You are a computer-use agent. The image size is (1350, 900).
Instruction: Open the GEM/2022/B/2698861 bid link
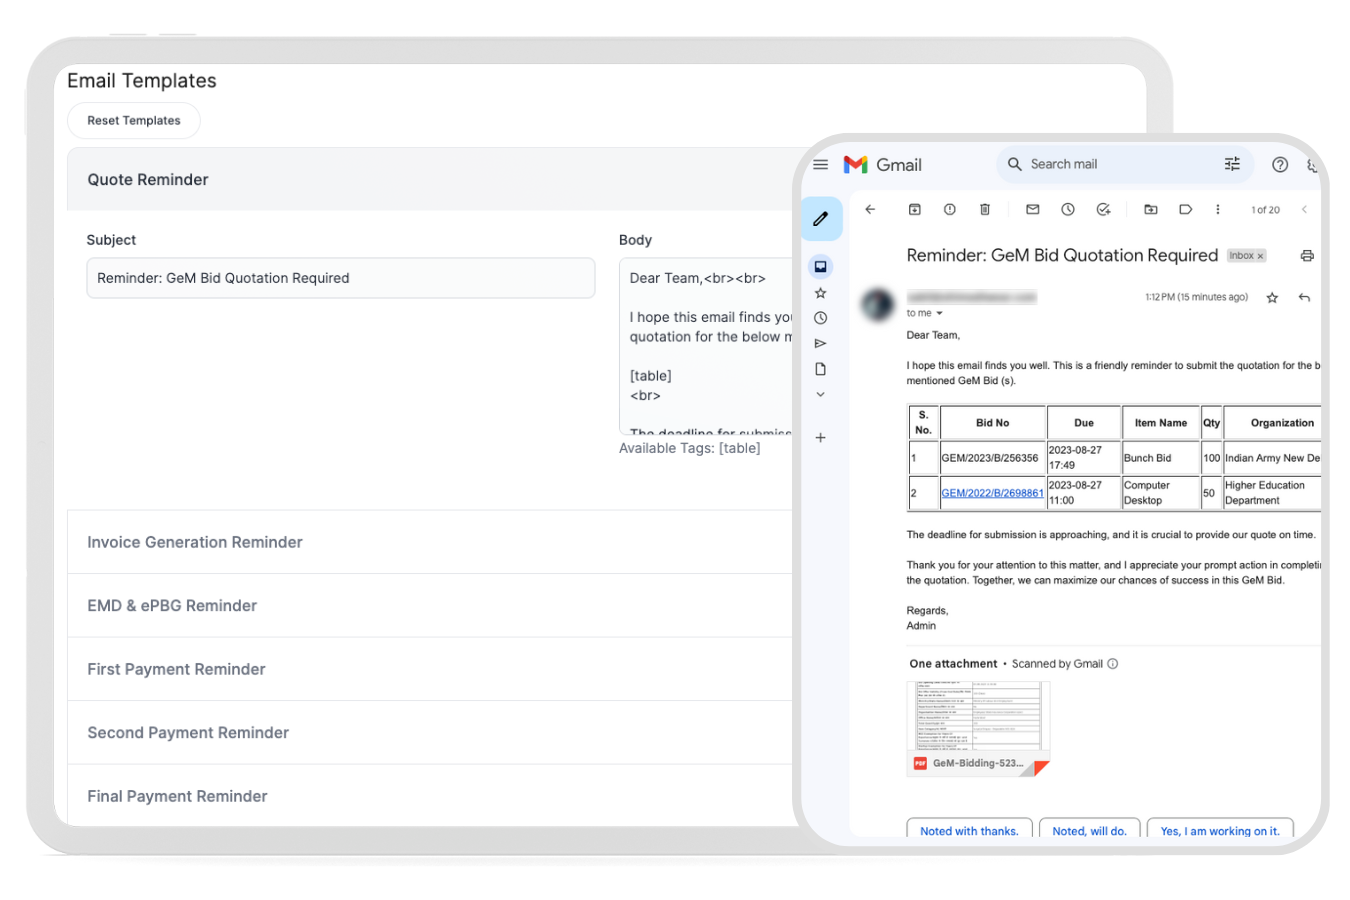pyautogui.click(x=992, y=493)
